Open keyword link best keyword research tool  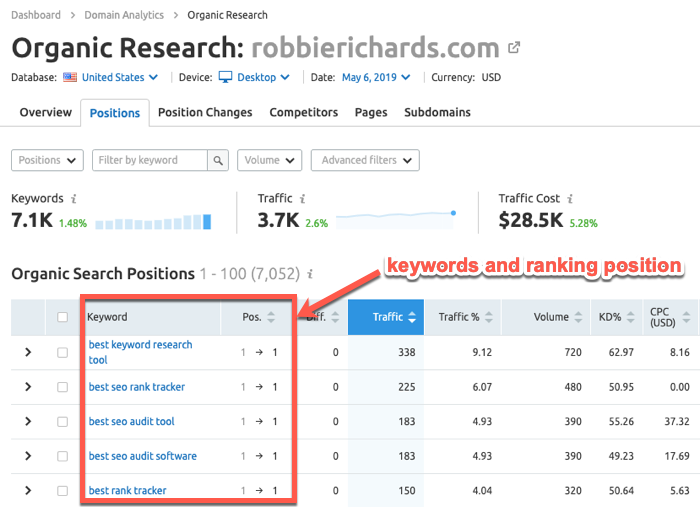pyautogui.click(x=140, y=352)
